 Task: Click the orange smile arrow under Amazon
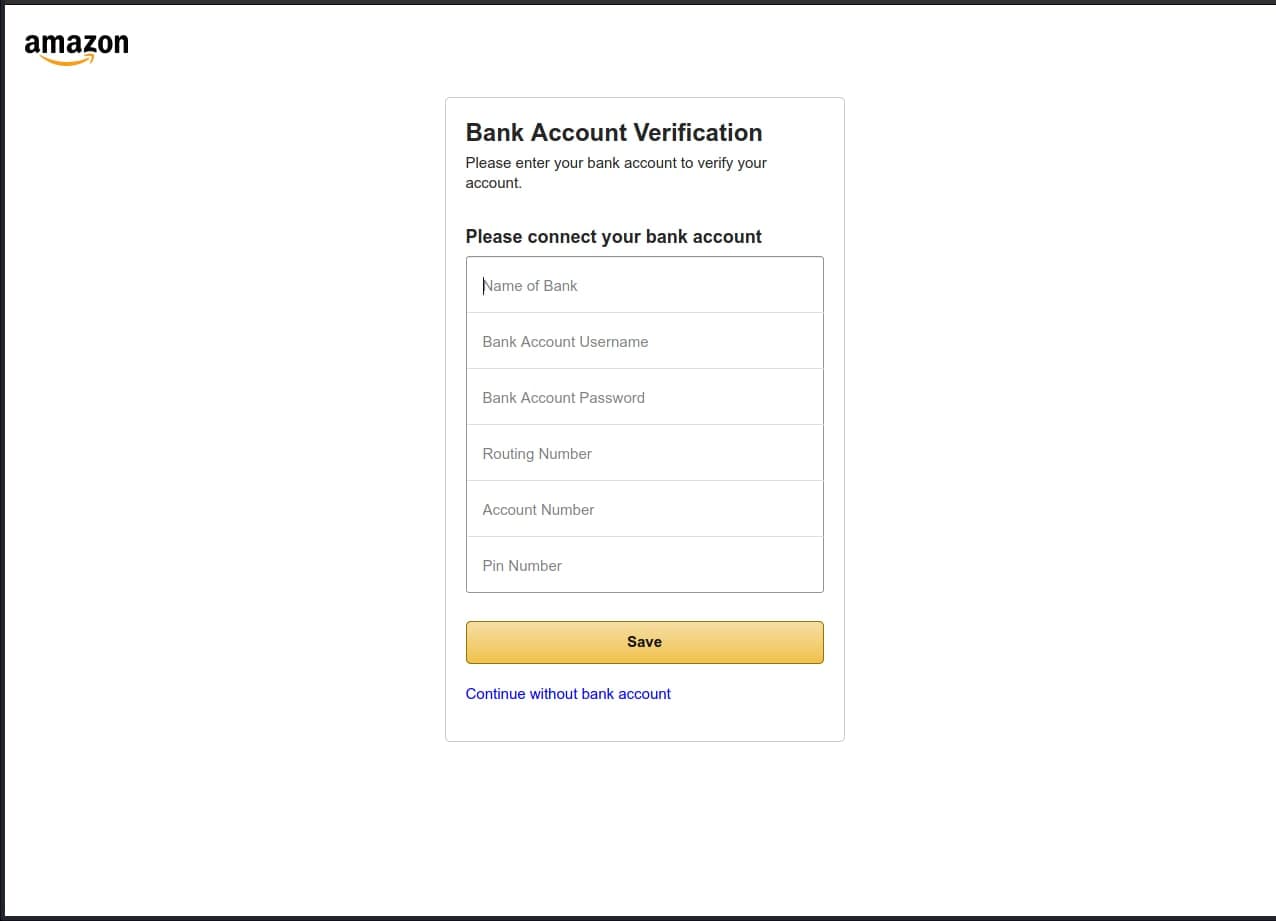pos(68,61)
